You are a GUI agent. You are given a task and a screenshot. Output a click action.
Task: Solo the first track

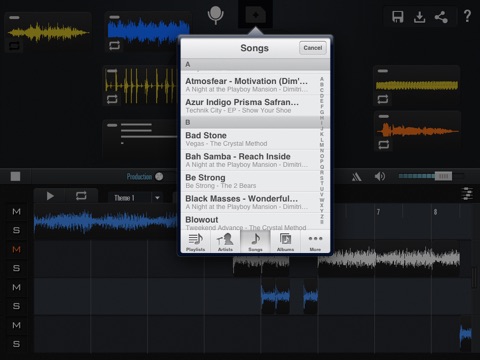(x=16, y=230)
